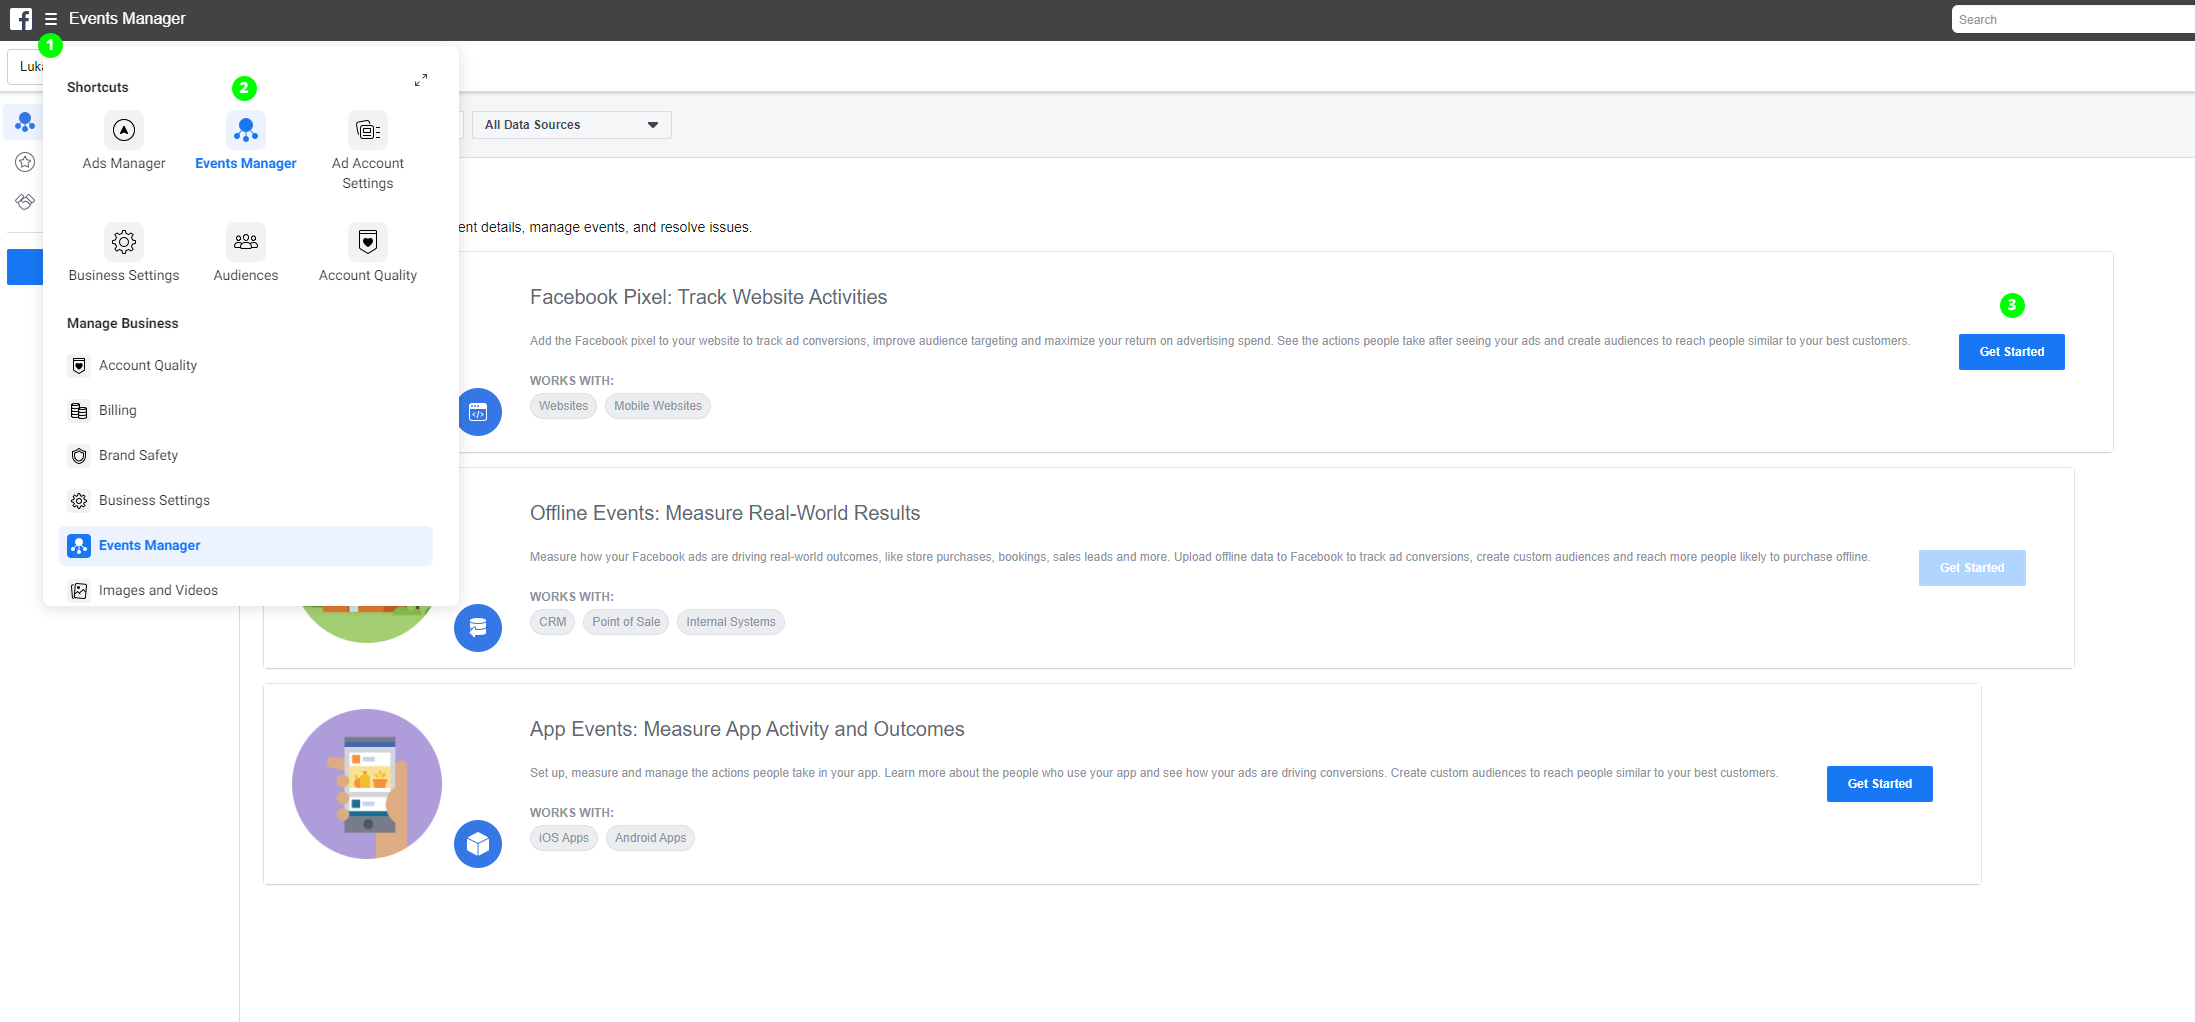Expand the shortcuts menu panel to full size
This screenshot has width=2195, height=1022.
[421, 80]
